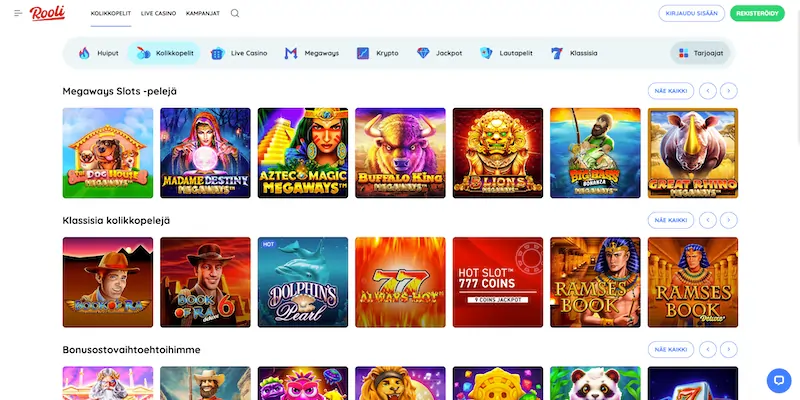This screenshot has width=800, height=400.
Task: Go to Kolikkopelit in top navigation
Action: (x=111, y=13)
